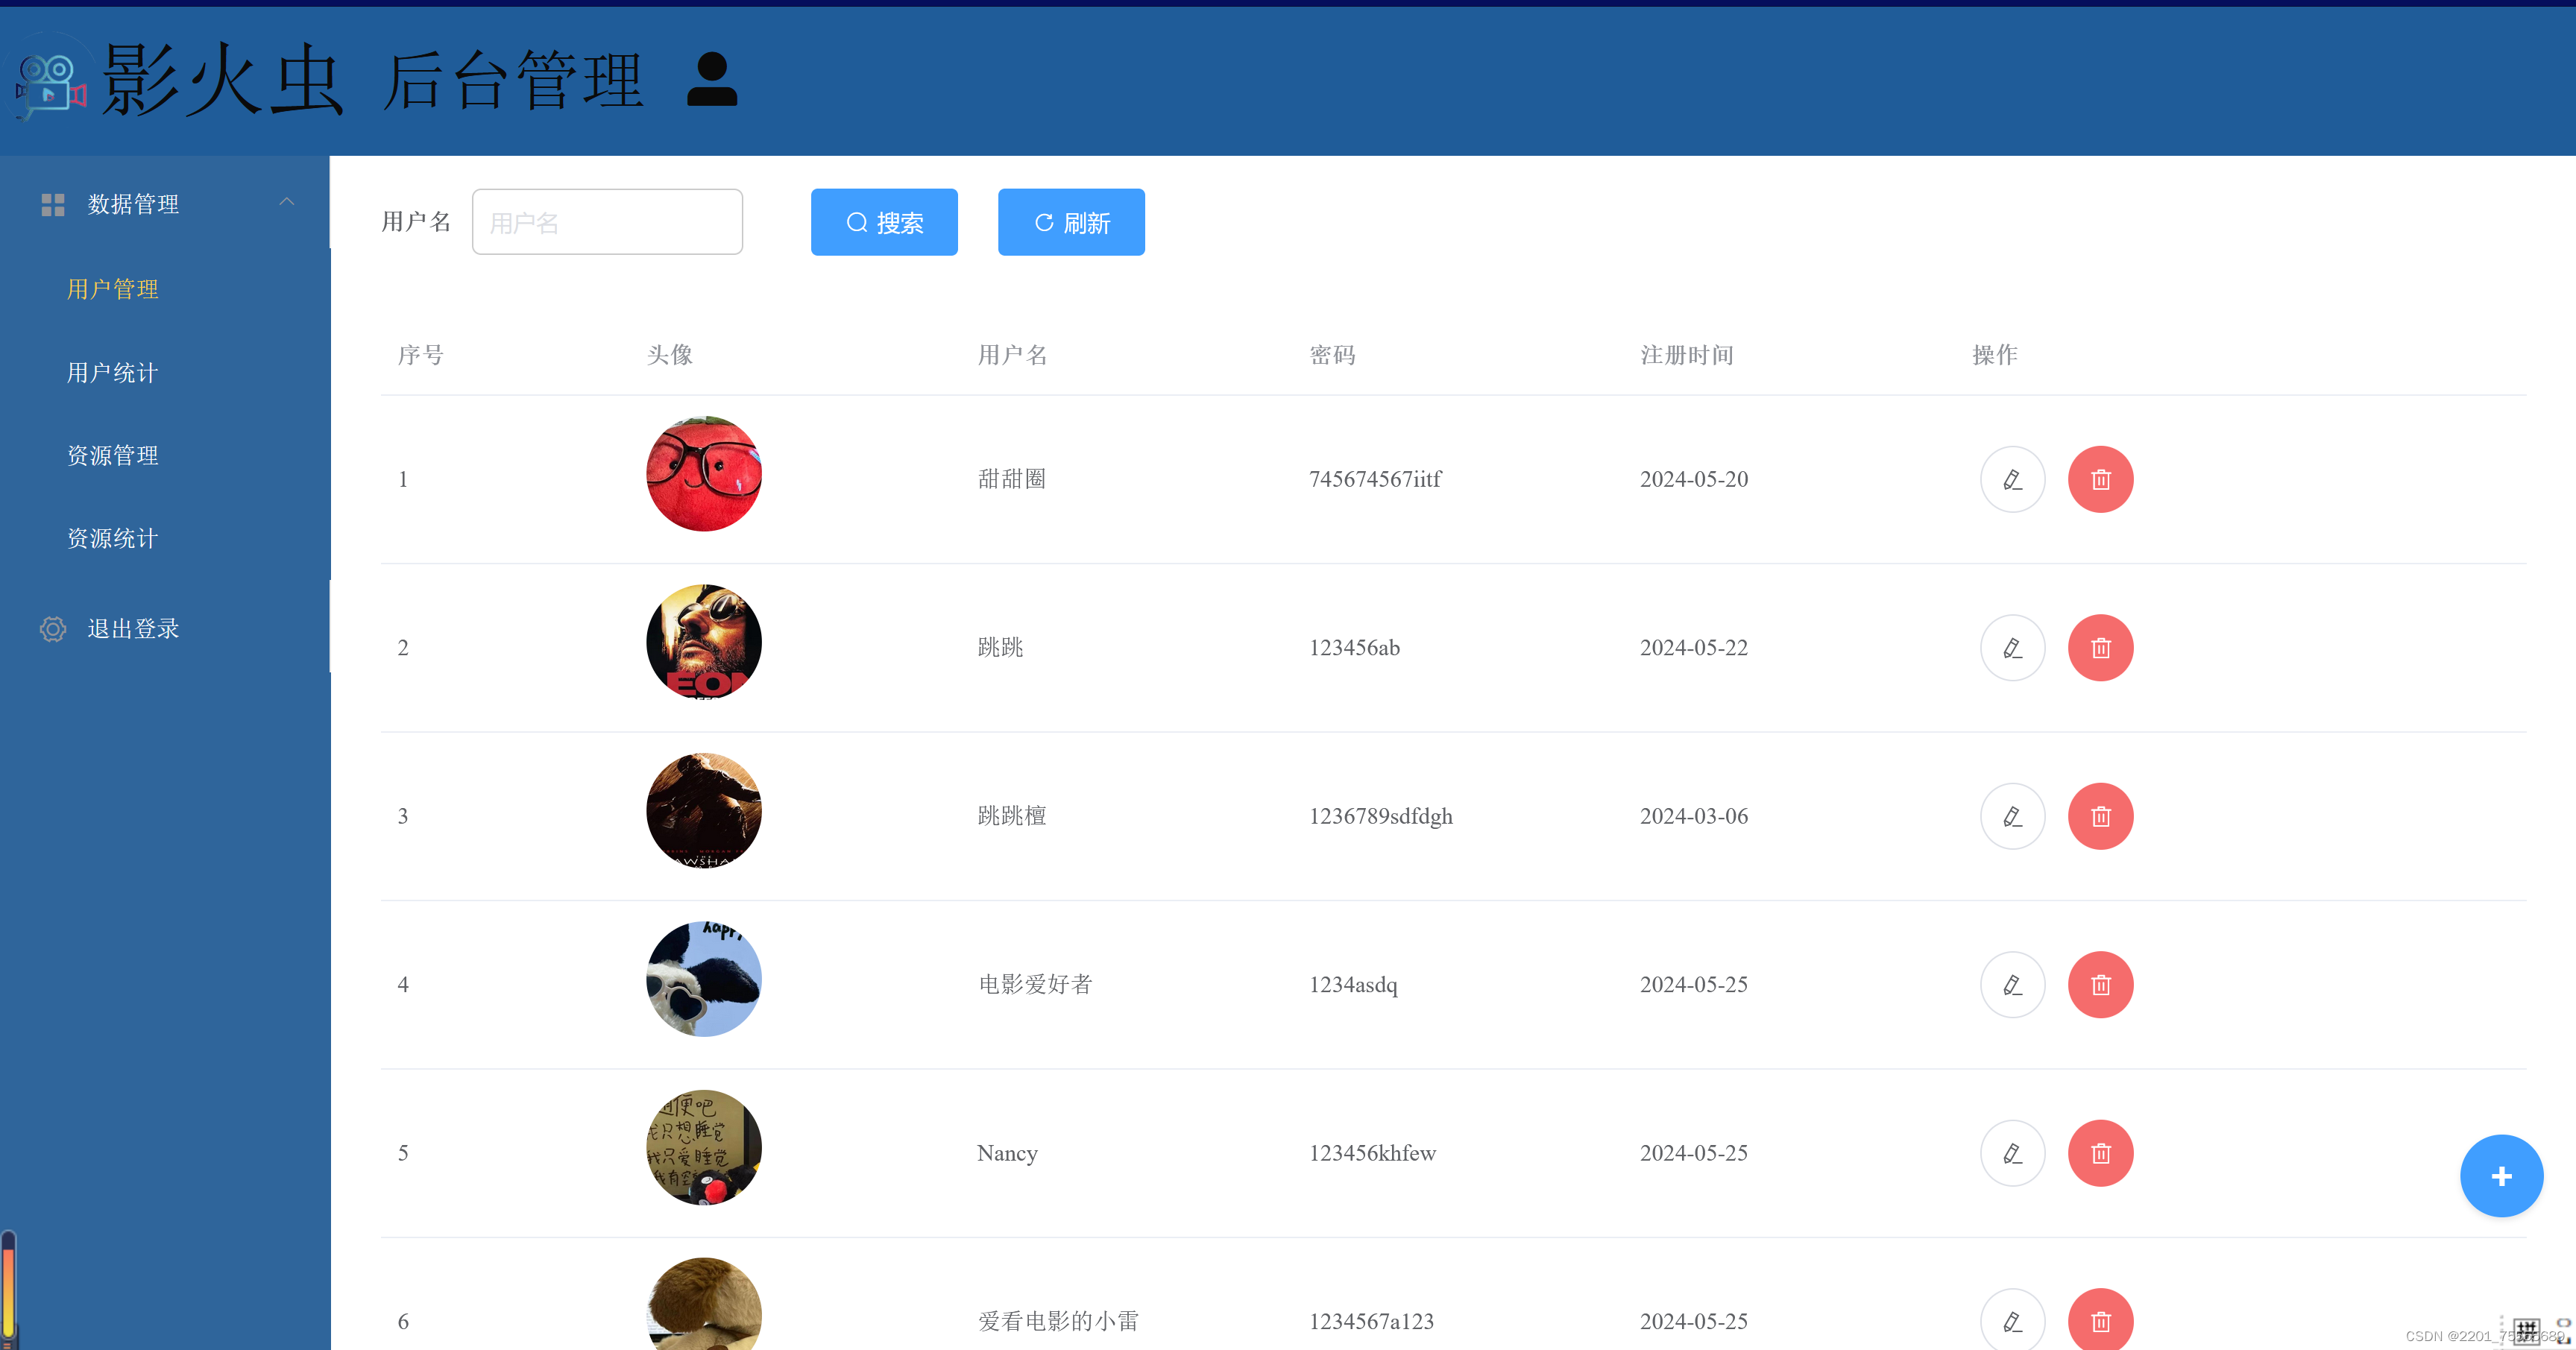Select username cell 甜甜圈

(x=1012, y=479)
